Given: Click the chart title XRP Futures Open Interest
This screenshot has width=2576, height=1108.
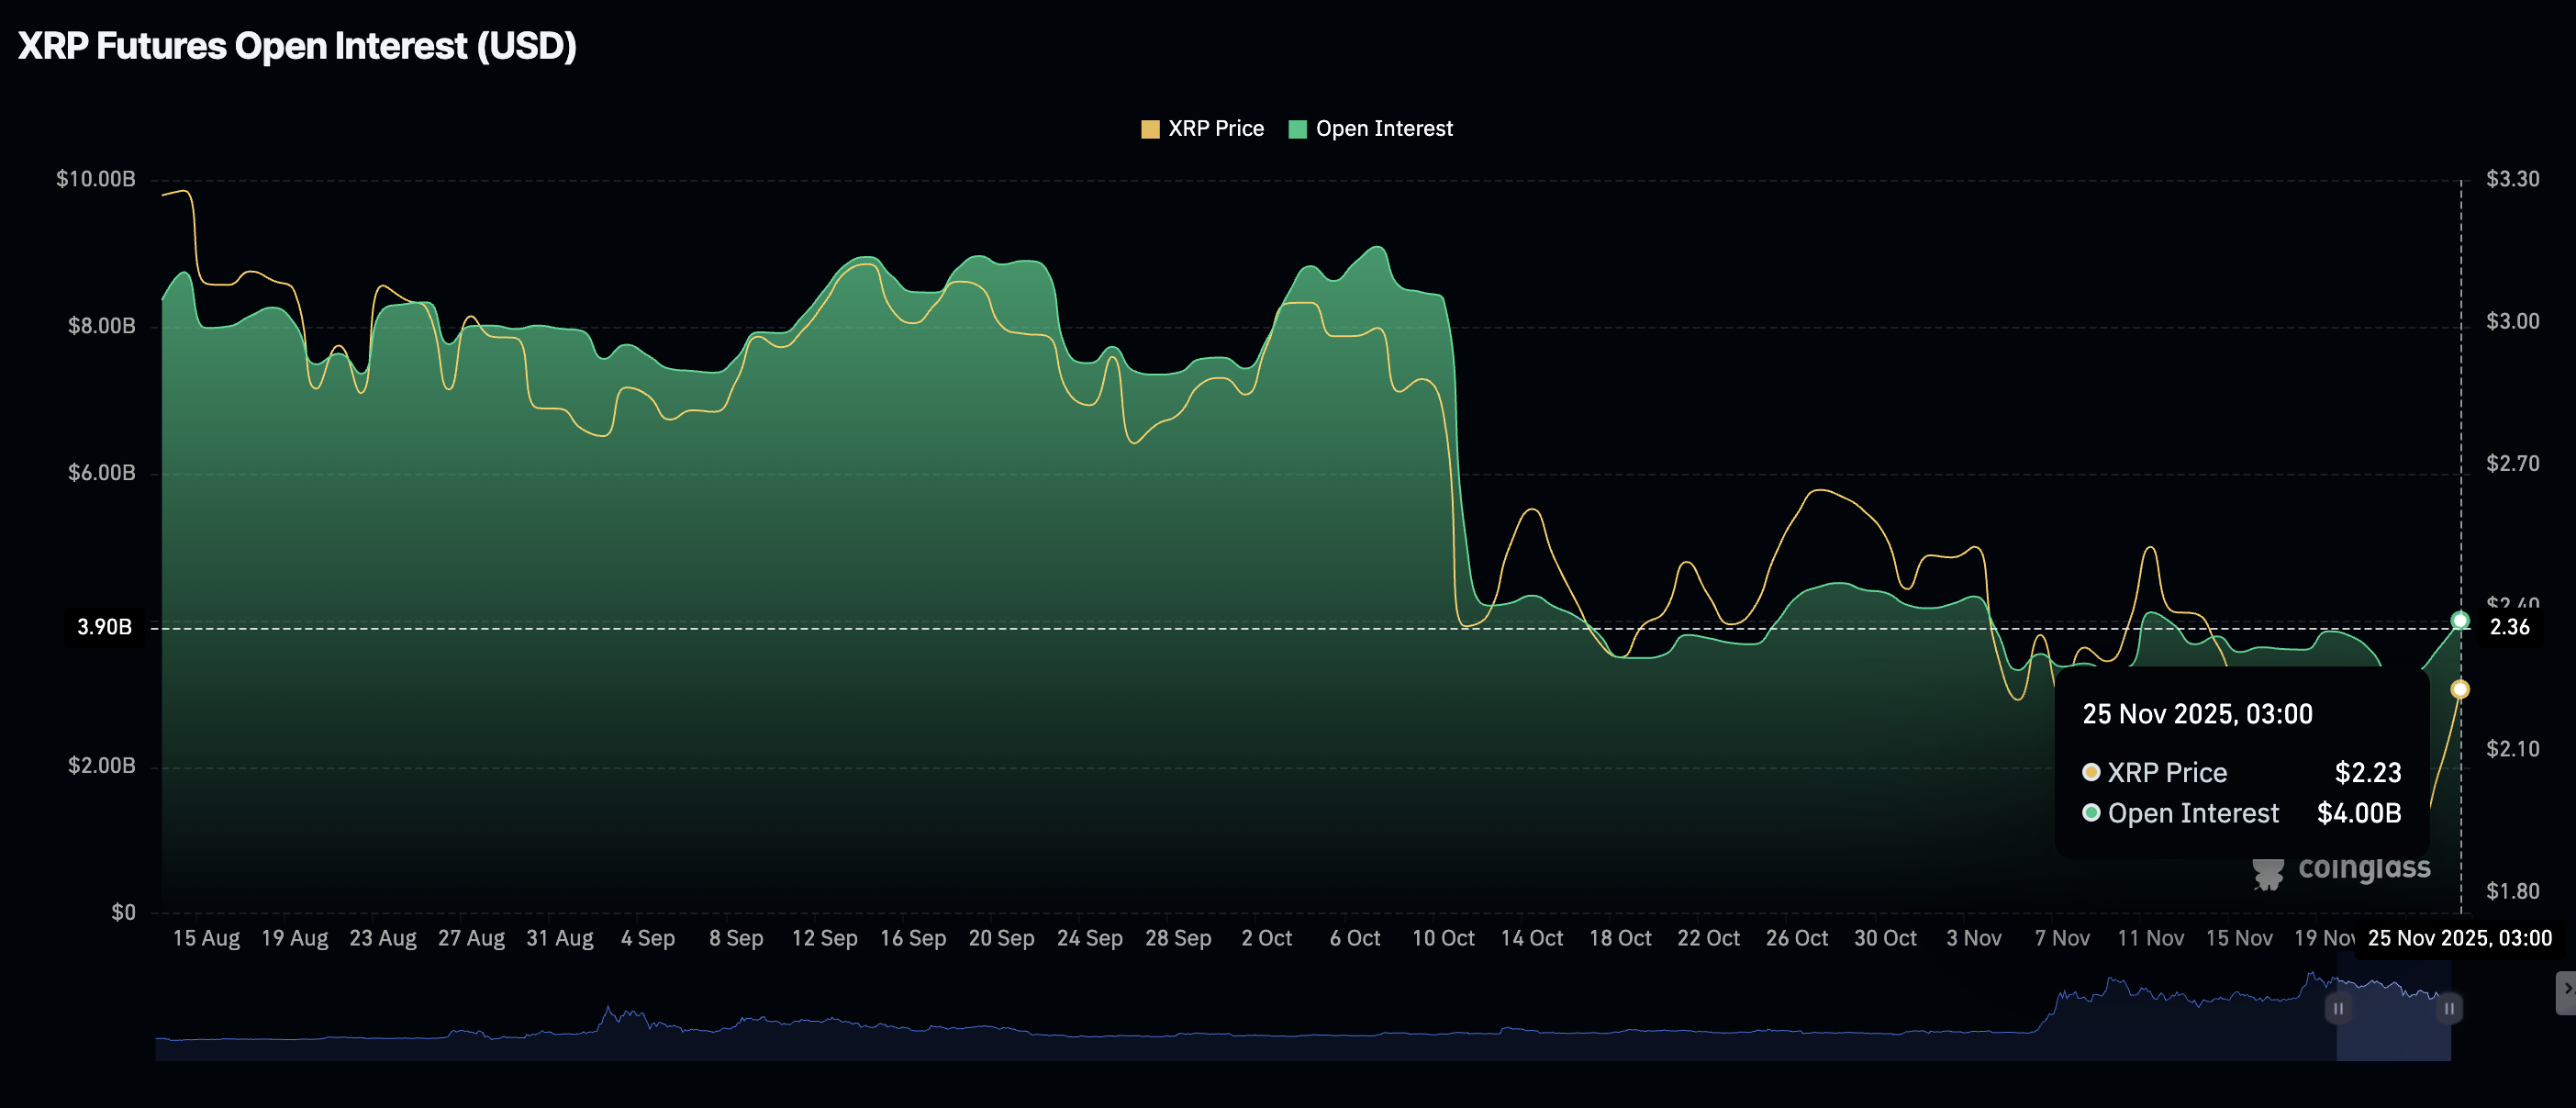Looking at the screenshot, I should pos(296,45).
